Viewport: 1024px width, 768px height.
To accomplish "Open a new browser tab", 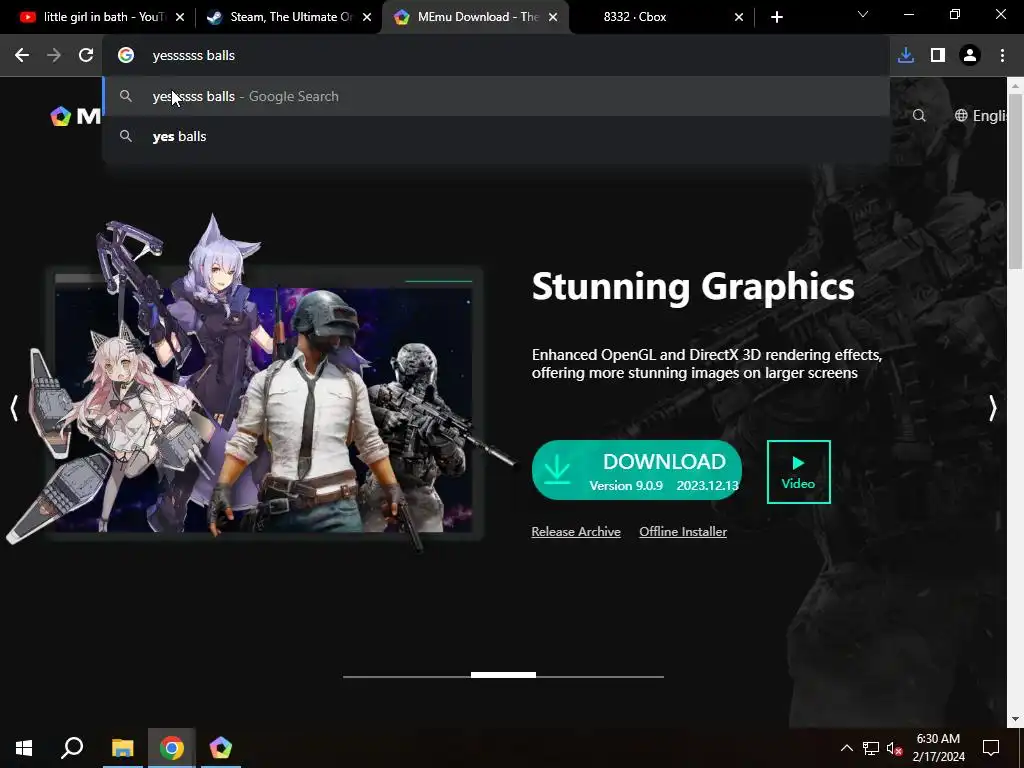I will click(x=776, y=17).
